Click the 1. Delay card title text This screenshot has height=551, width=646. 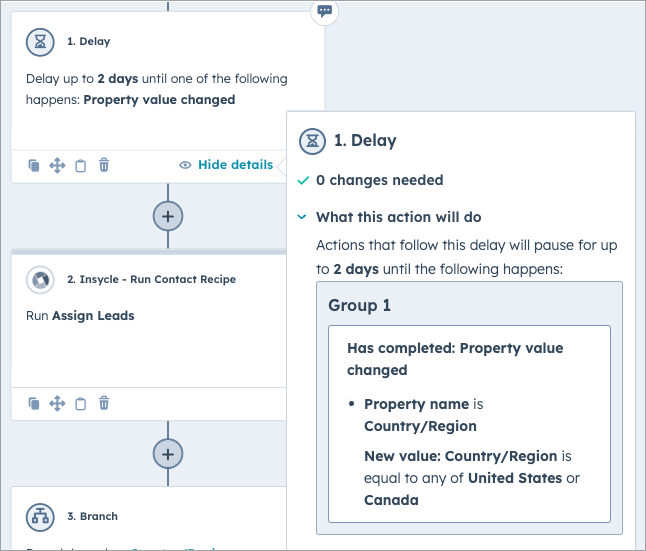(89, 42)
